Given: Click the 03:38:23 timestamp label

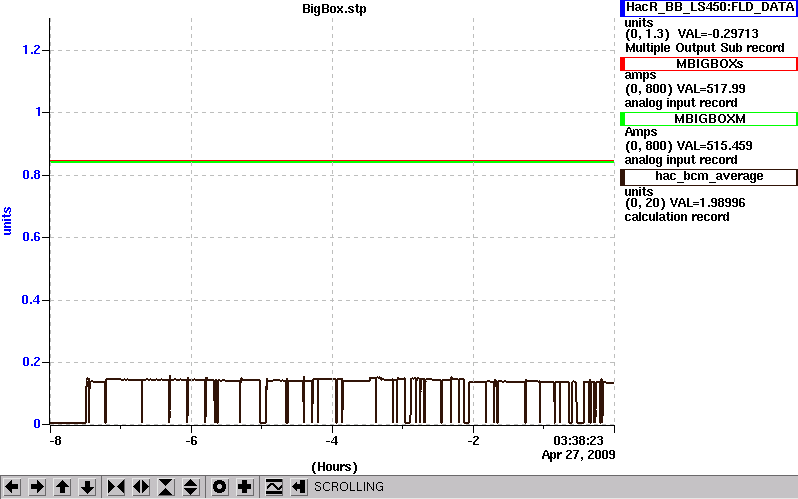Looking at the screenshot, I should 578,440.
